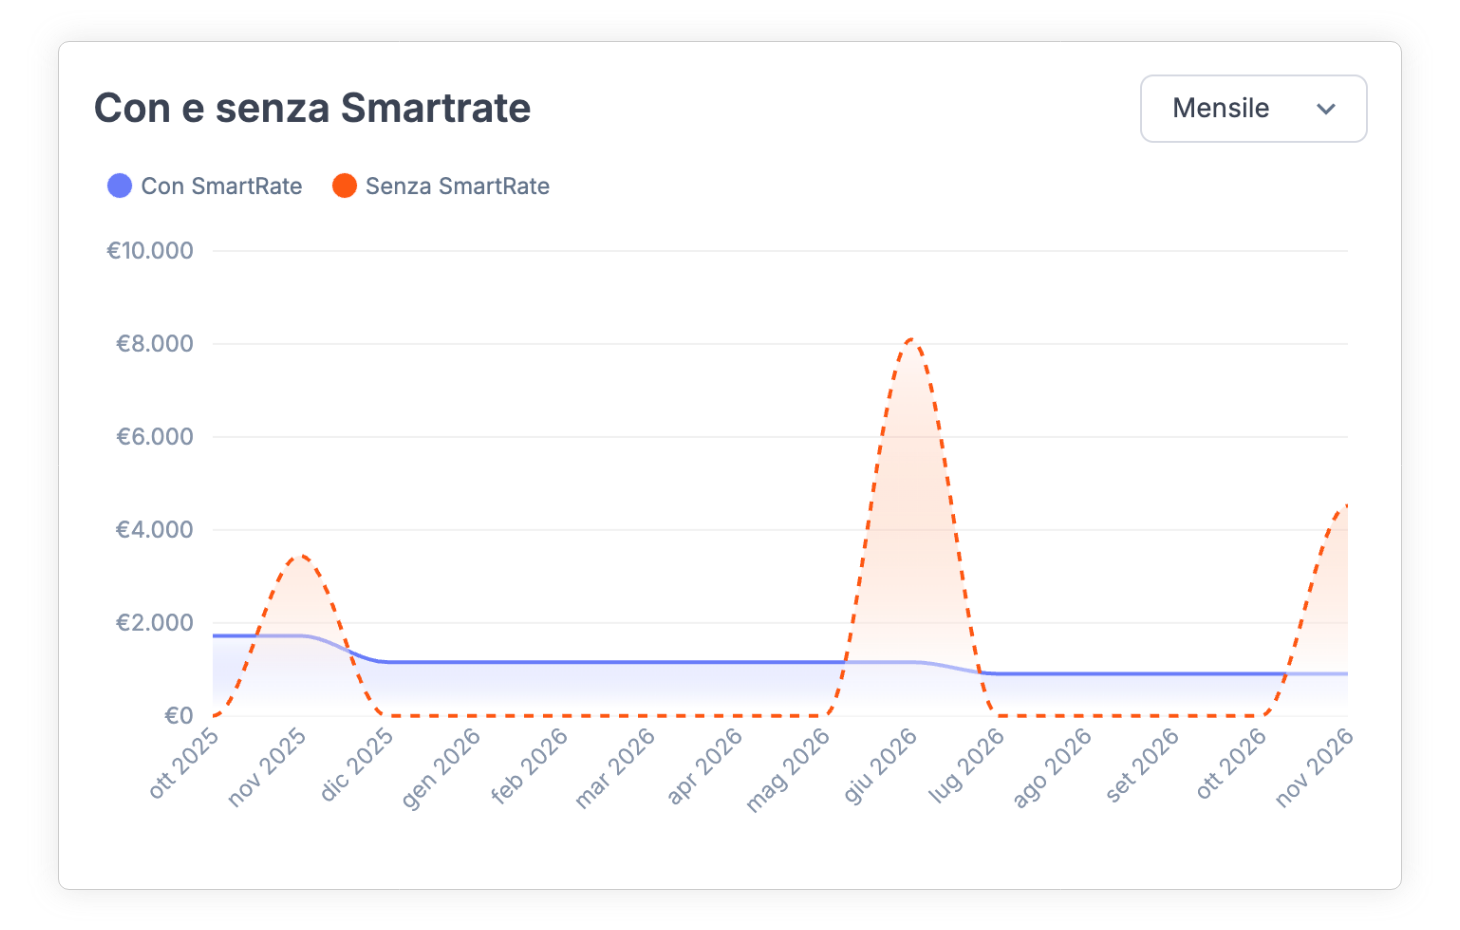Image resolution: width=1460 pixels, height=930 pixels.
Task: Open the Mensile period dropdown
Action: coord(1252,109)
